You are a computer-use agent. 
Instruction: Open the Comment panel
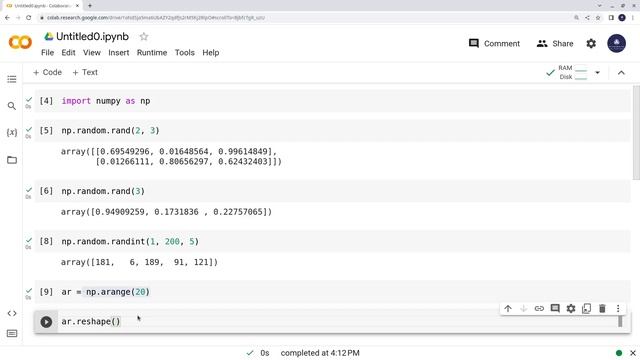tap(494, 43)
